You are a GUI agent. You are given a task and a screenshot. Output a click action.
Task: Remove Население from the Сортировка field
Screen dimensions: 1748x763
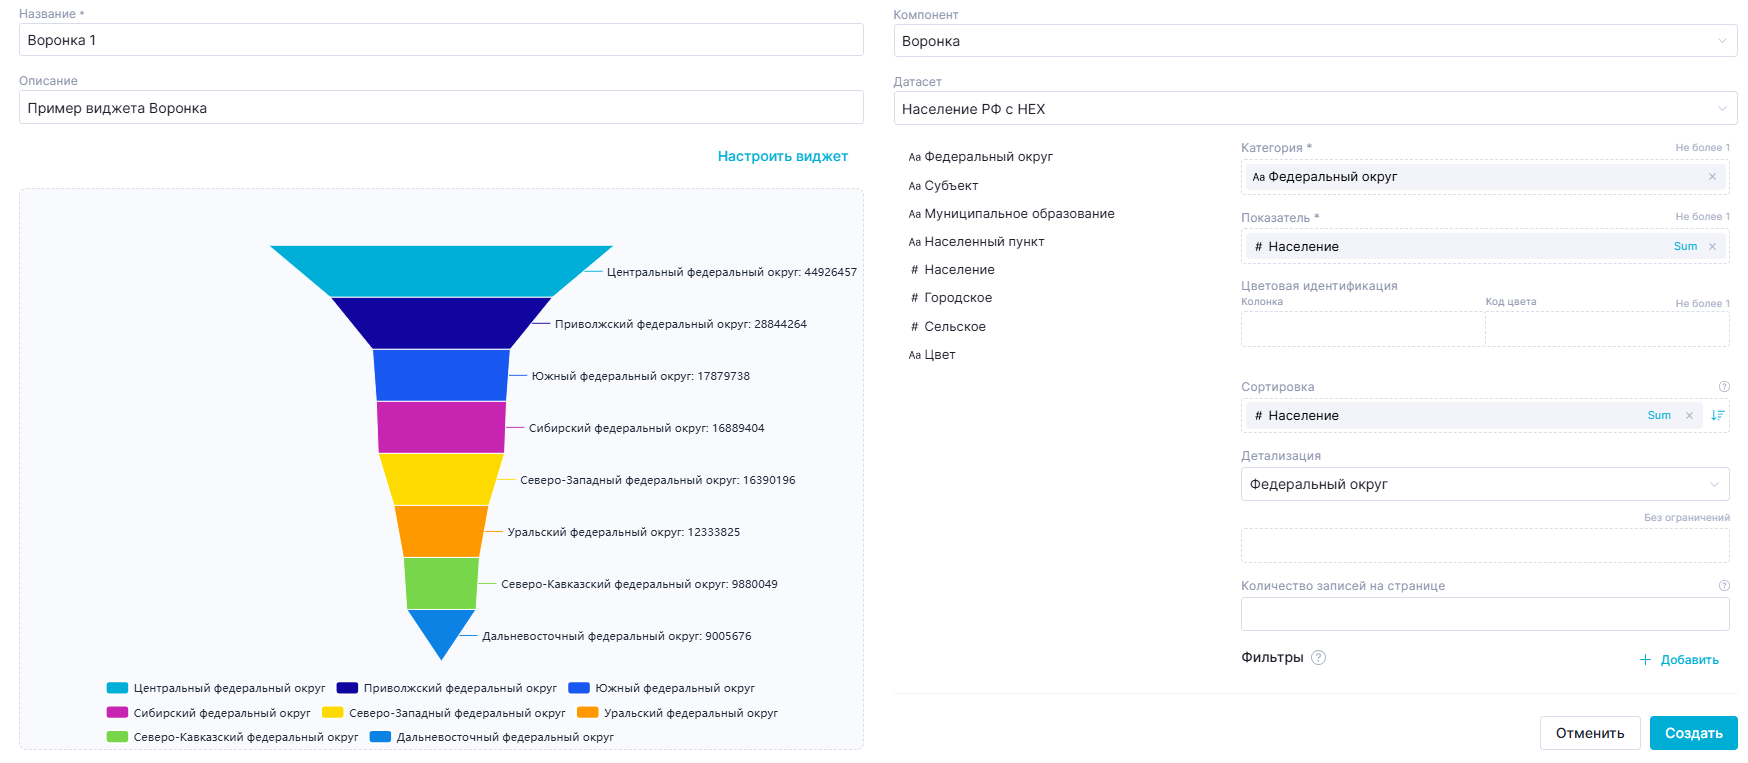coord(1689,416)
